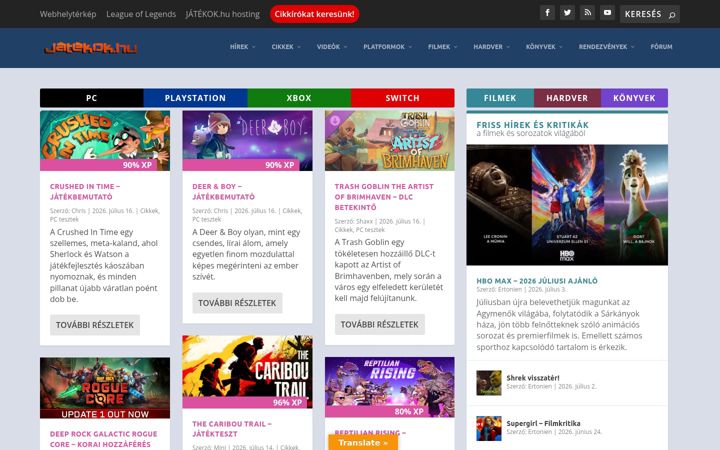Open the HBO Max 2026 júliusi ajánló link
720x450 pixels.
[x=537, y=281]
